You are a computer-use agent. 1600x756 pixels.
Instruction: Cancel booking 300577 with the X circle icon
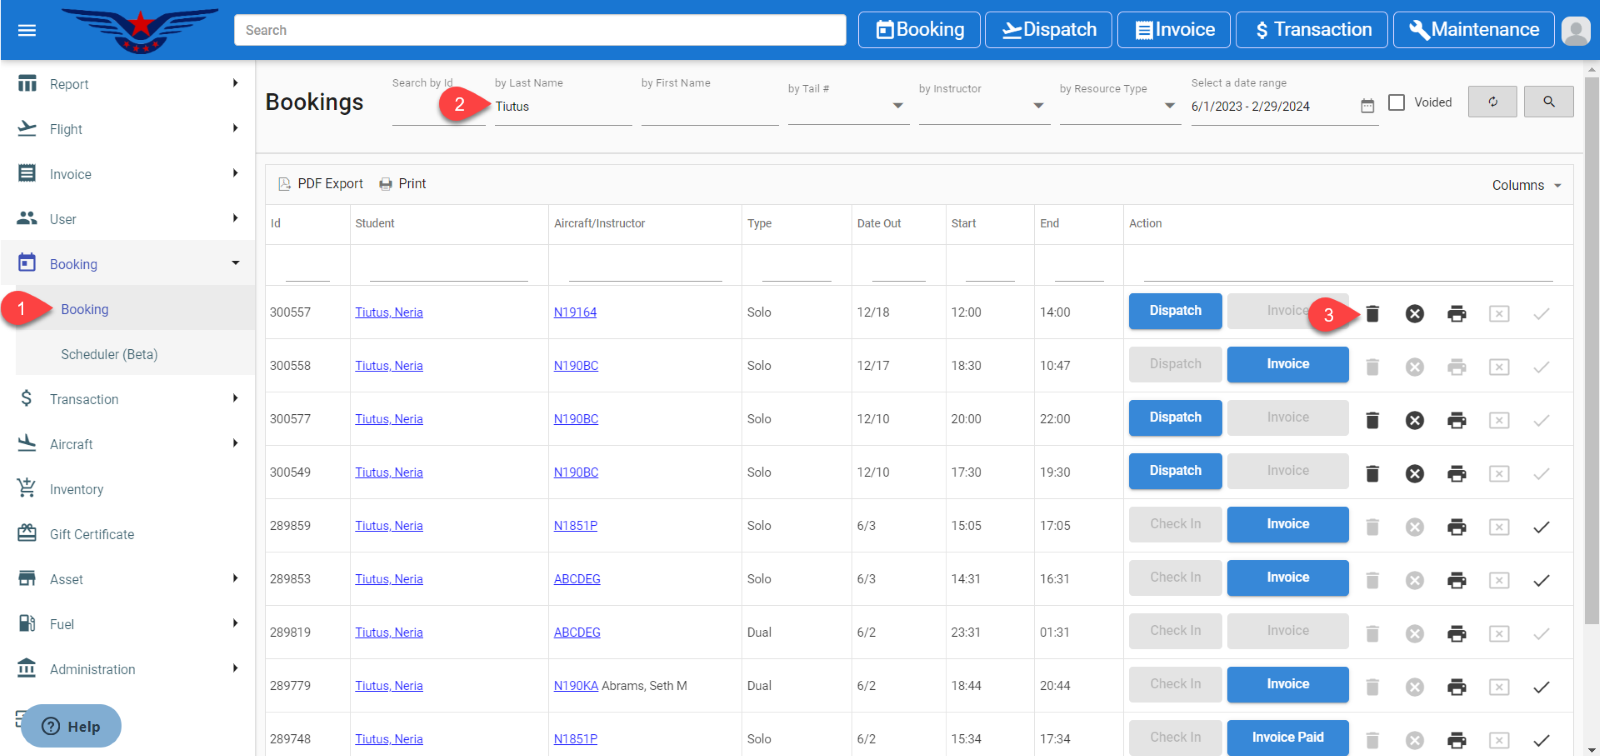pos(1414,420)
